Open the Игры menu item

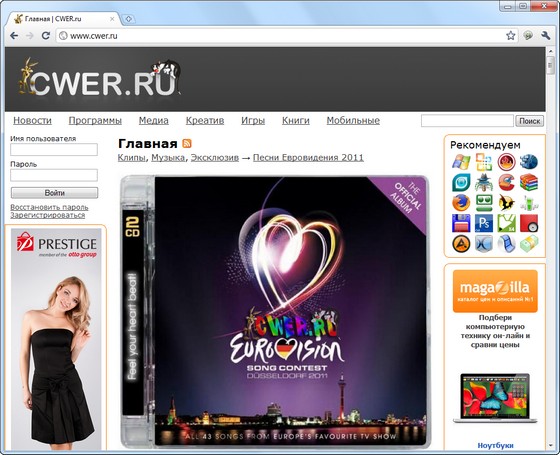point(253,121)
